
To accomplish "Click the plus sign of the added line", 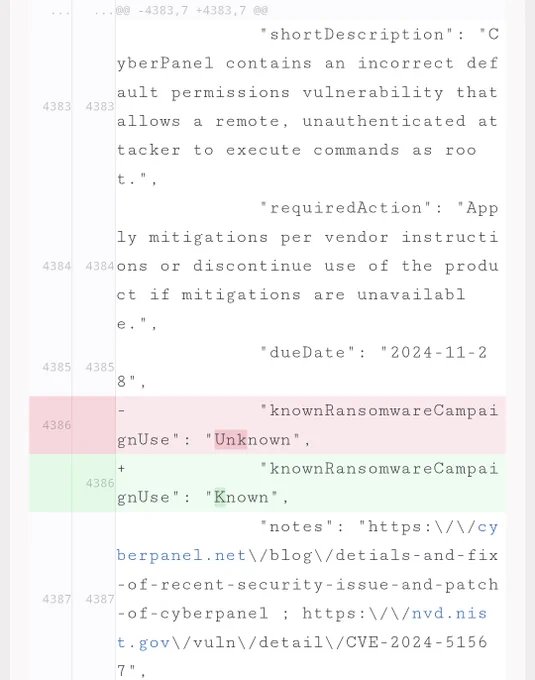I will coord(121,468).
